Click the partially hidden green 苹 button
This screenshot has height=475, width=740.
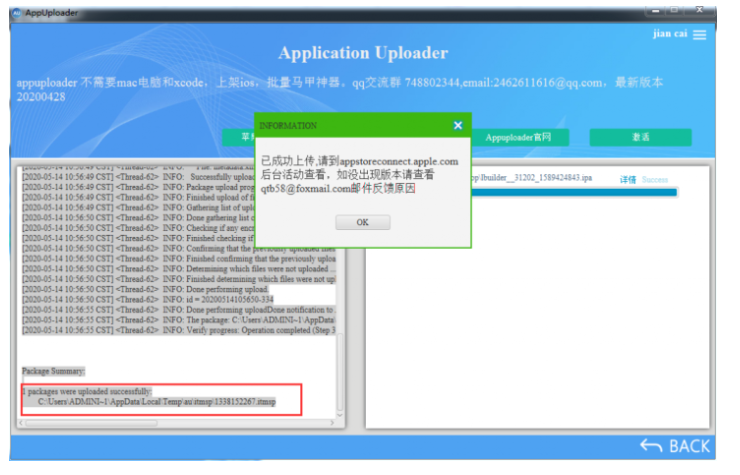(x=239, y=137)
